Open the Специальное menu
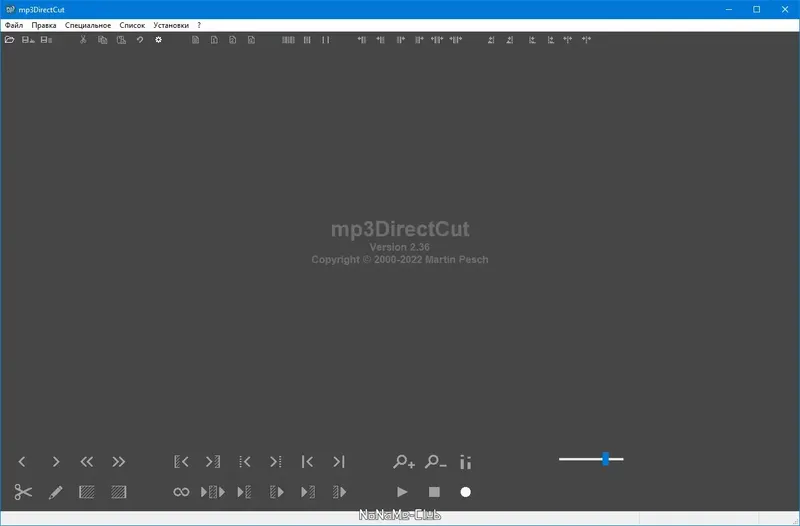This screenshot has height=526, width=800. click(x=88, y=25)
